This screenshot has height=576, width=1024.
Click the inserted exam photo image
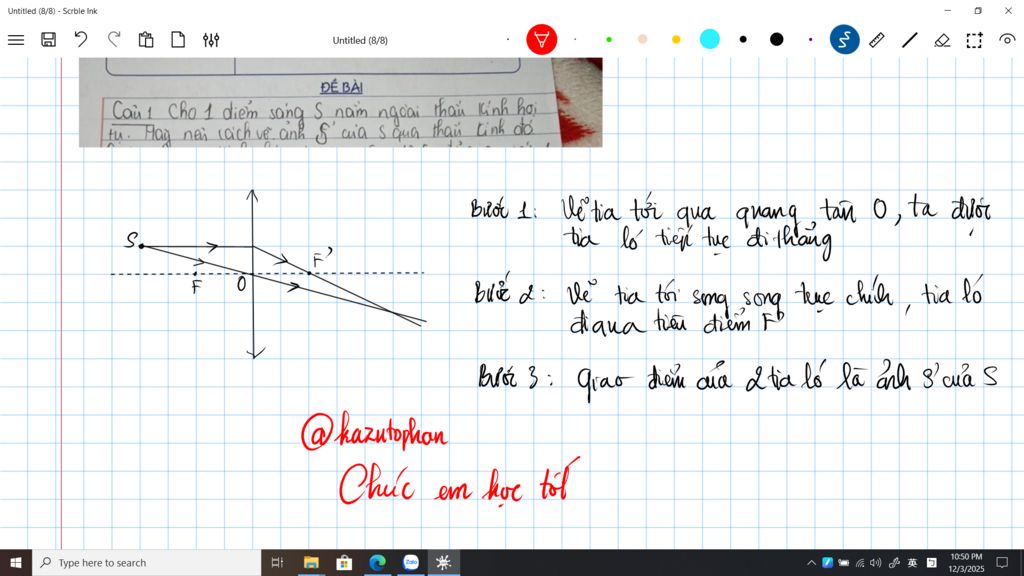[340, 102]
